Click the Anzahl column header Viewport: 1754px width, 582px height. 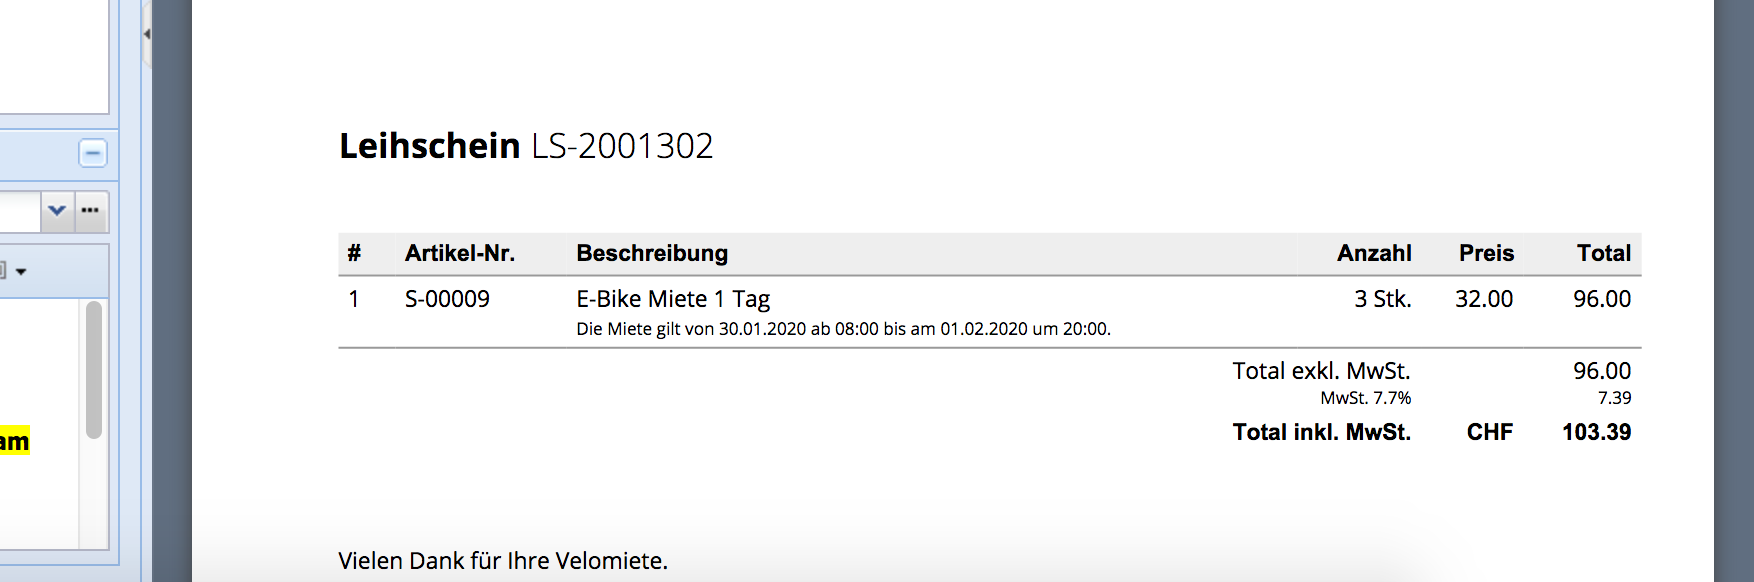click(x=1374, y=253)
